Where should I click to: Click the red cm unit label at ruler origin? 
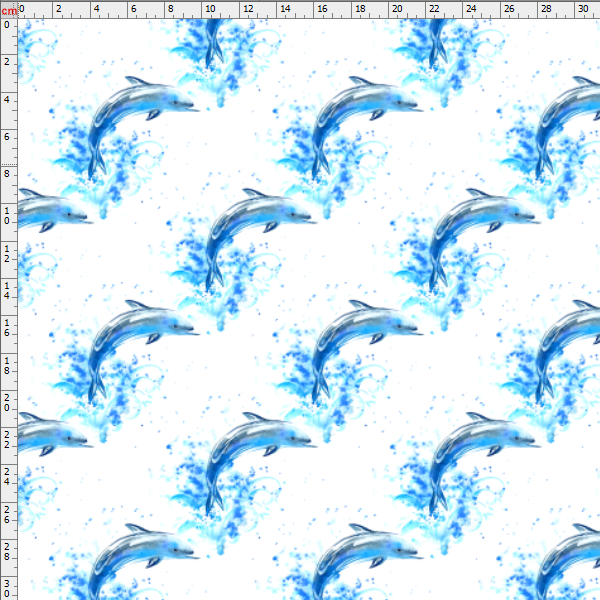(9, 10)
